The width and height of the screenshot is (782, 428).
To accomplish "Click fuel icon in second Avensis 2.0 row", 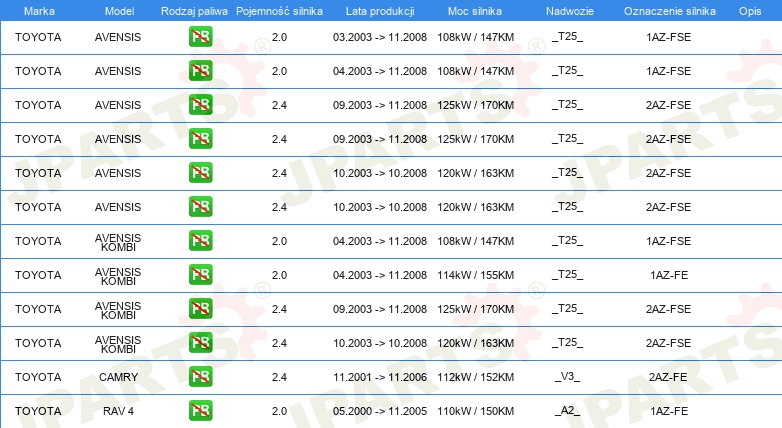I will coord(200,71).
